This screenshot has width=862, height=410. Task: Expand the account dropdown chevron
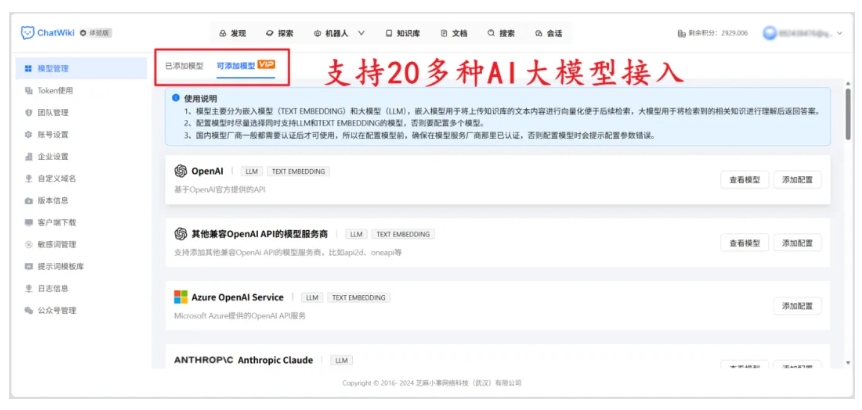click(x=839, y=33)
